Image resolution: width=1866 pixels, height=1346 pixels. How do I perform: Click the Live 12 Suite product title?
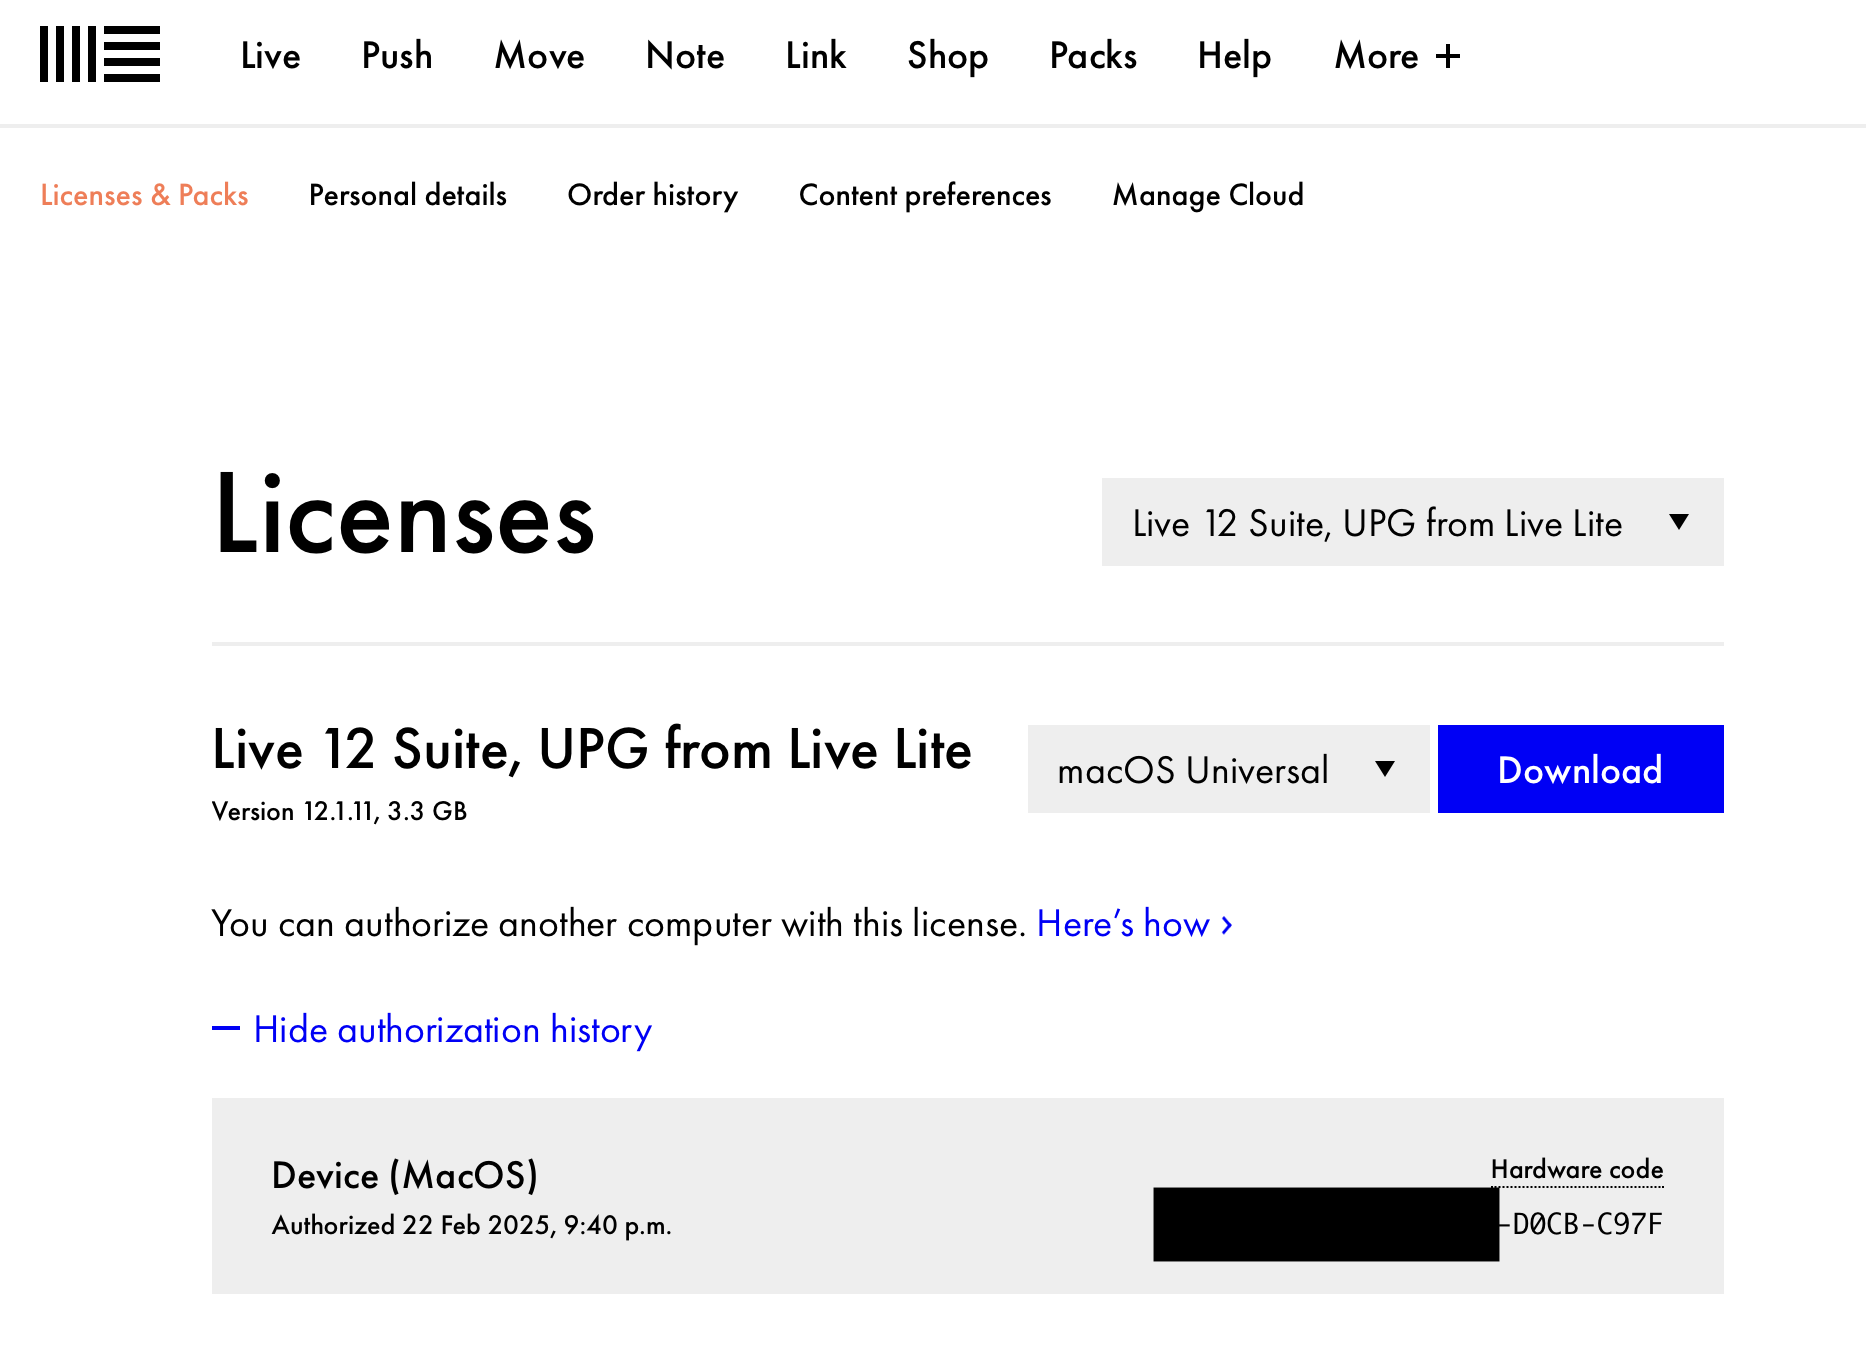pos(592,750)
